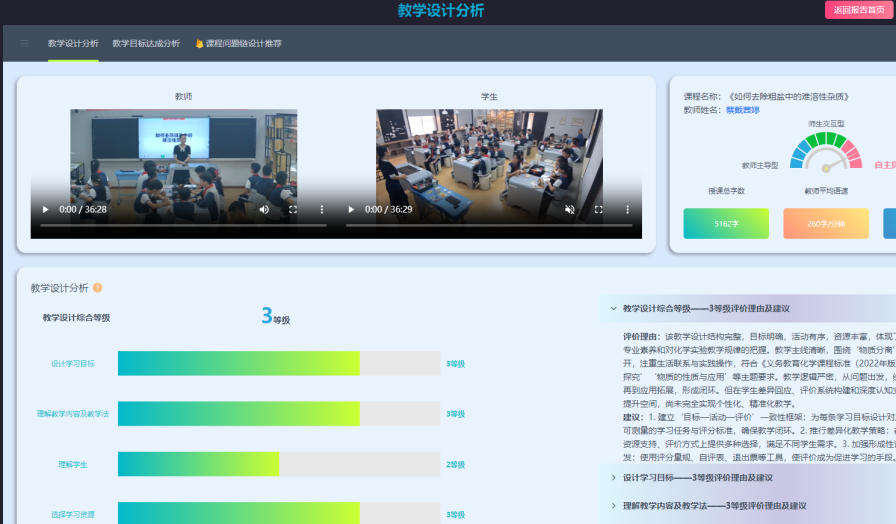Enter fullscreen on student video

[x=599, y=210]
